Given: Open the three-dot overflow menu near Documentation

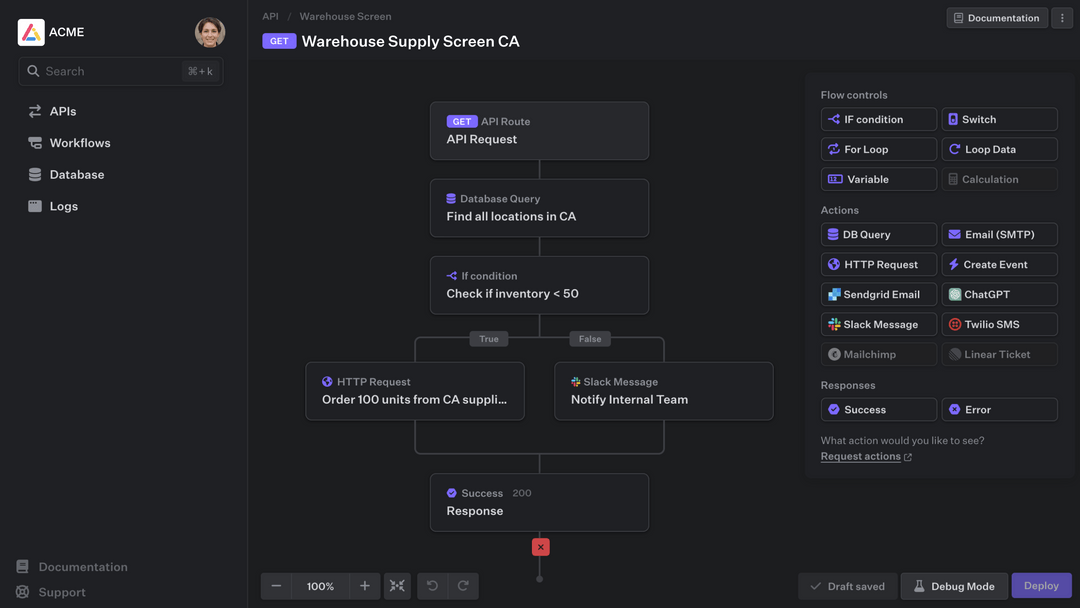Looking at the screenshot, I should 1062,17.
